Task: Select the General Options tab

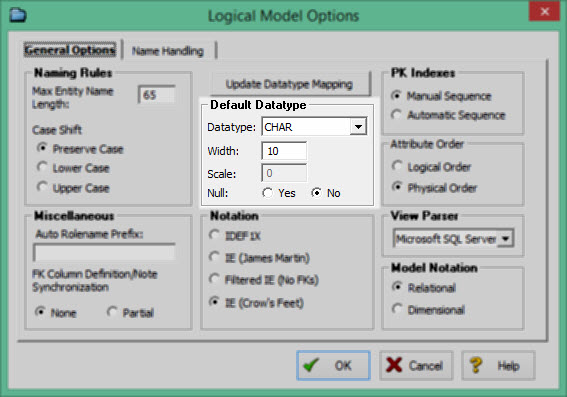Action: 70,50
